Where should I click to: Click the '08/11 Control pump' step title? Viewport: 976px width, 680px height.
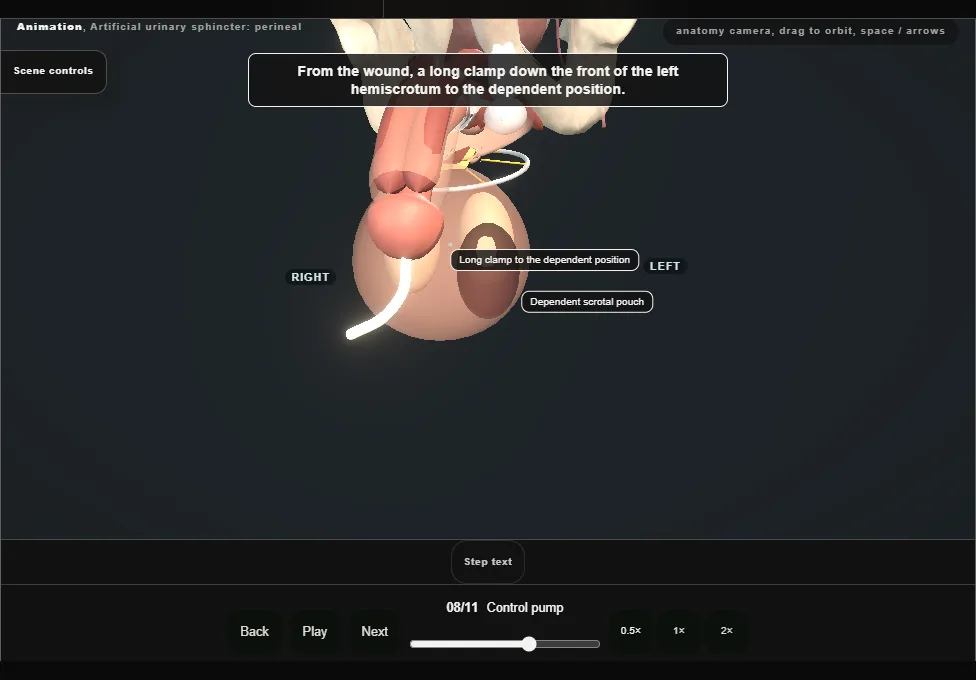[505, 608]
